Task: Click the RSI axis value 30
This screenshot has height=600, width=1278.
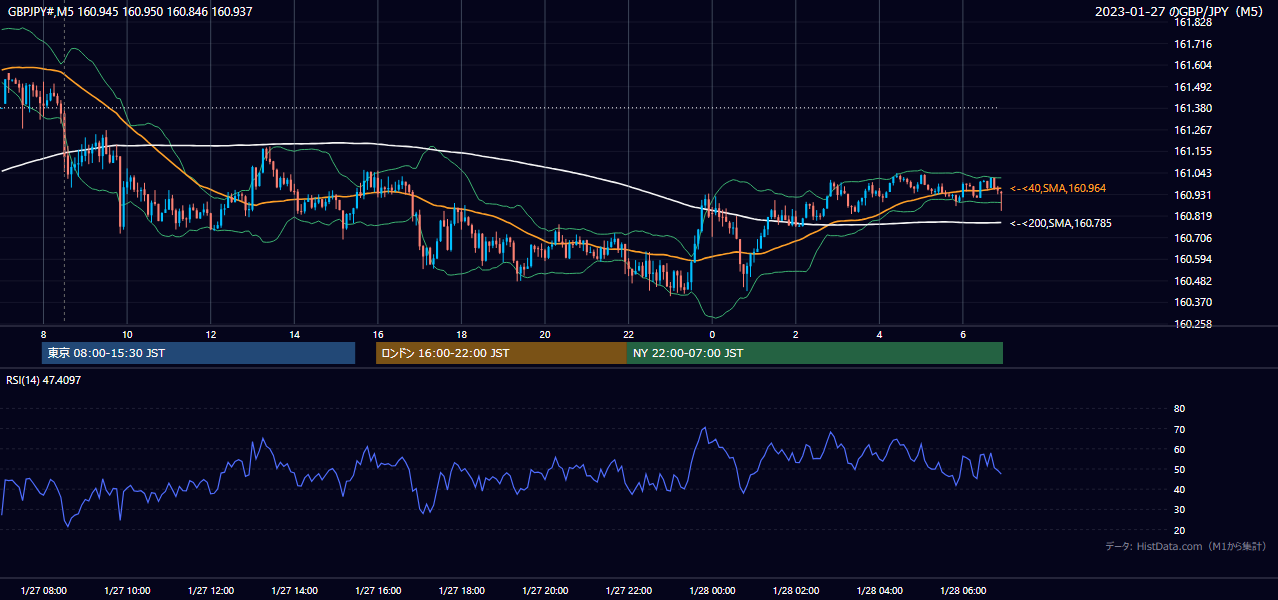Action: [1179, 510]
